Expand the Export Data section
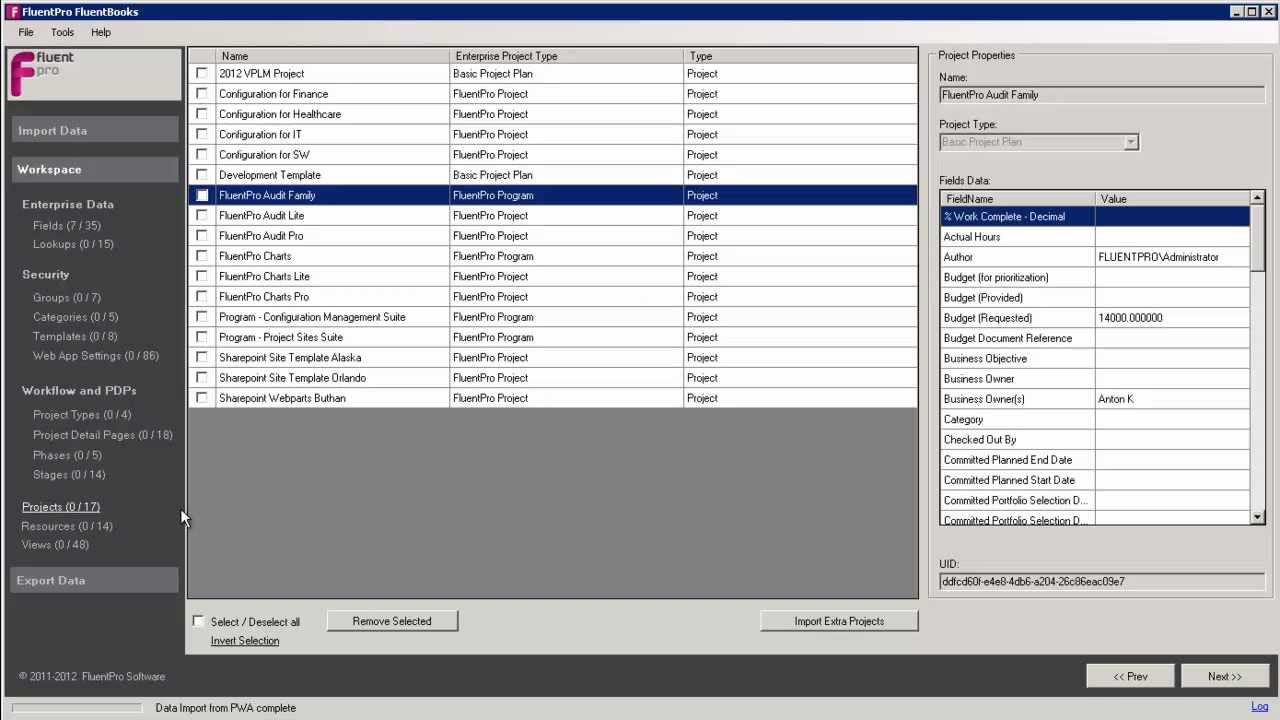1280x720 pixels. (x=95, y=580)
